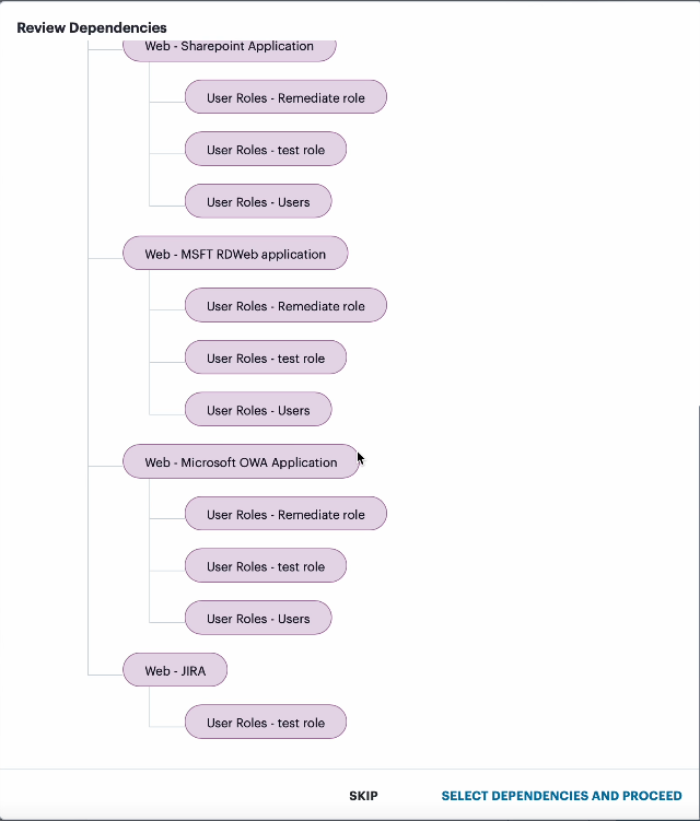Pick Remediate role under MSFT RDWeb application
This screenshot has width=700, height=821.
(x=285, y=306)
